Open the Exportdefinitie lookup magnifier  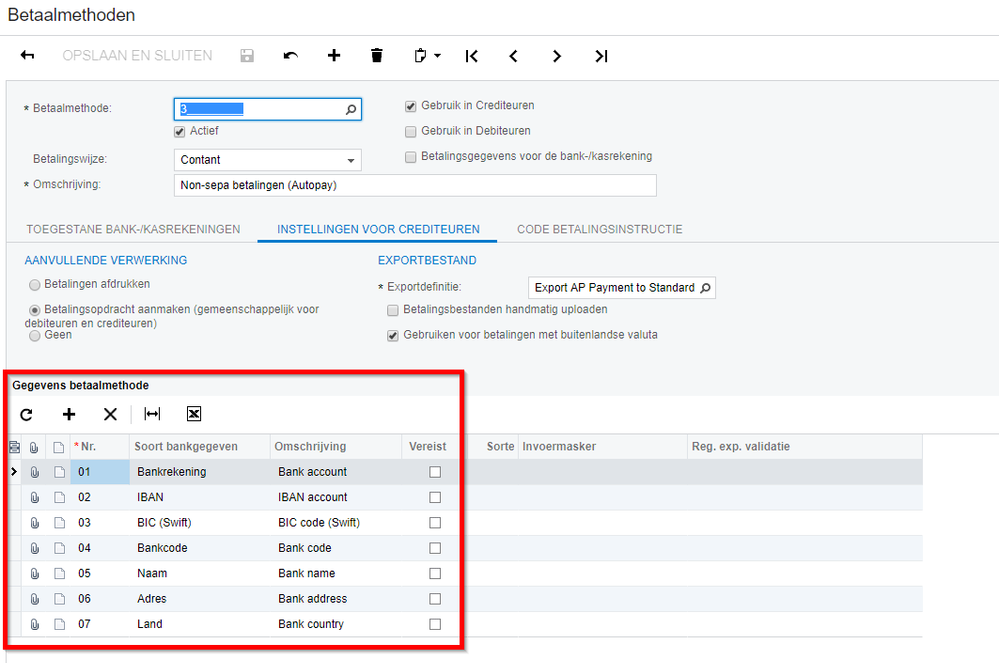pos(705,288)
